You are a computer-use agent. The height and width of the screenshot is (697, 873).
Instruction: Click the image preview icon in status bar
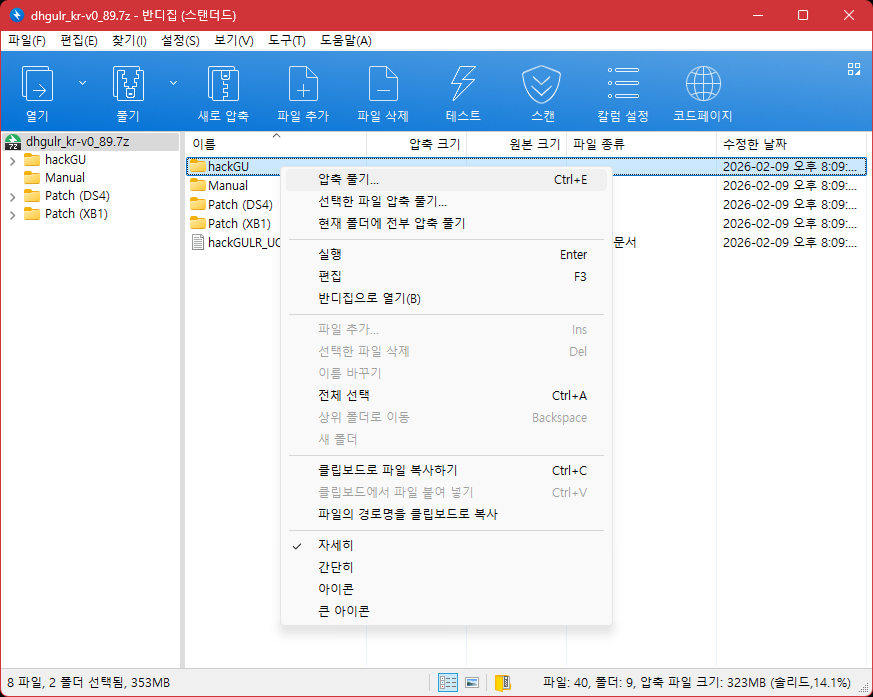click(x=472, y=682)
